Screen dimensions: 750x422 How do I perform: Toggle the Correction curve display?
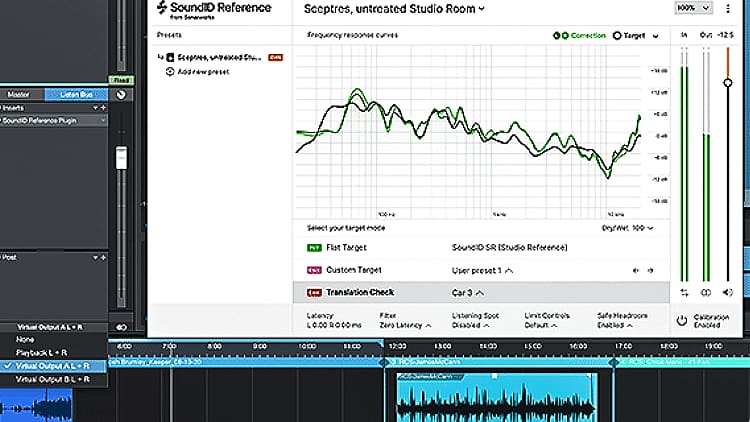pos(579,35)
